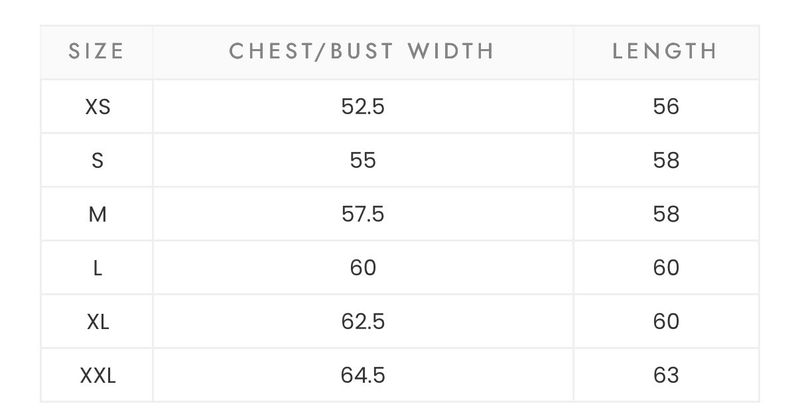The height and width of the screenshot is (418, 800).
Task: Click the 55 chest width value
Action: tap(363, 160)
